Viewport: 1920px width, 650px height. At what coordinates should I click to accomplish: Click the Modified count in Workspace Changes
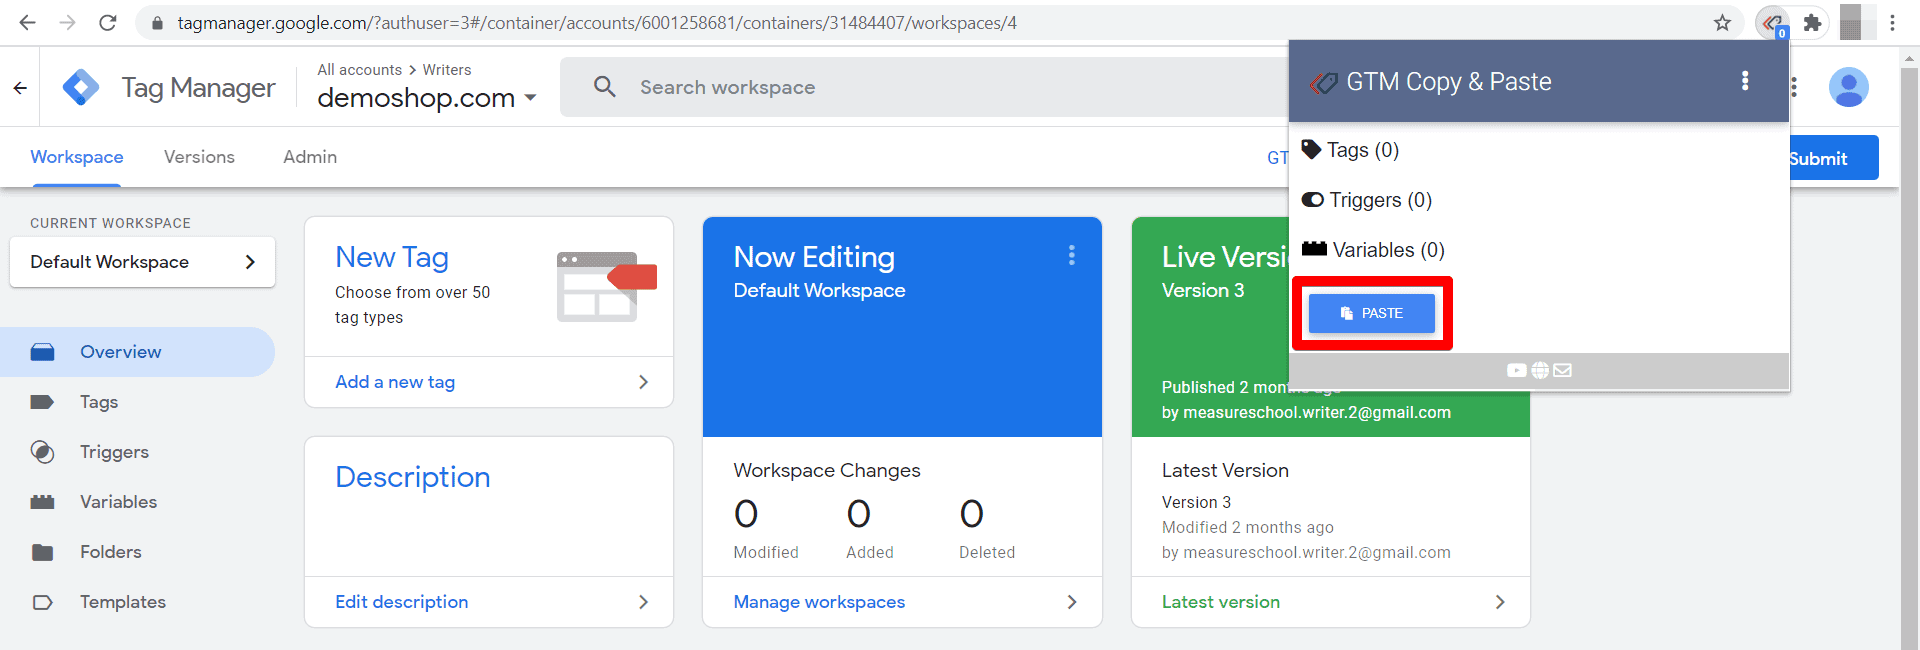pyautogui.click(x=746, y=514)
